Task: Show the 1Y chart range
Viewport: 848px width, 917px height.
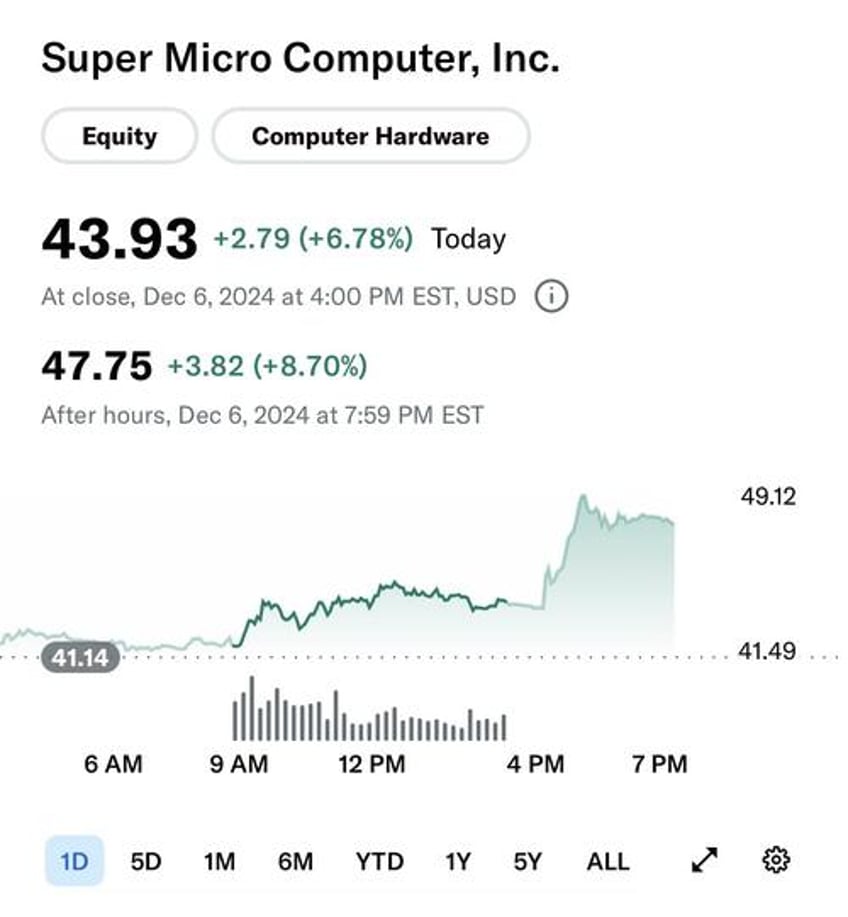Action: click(457, 861)
